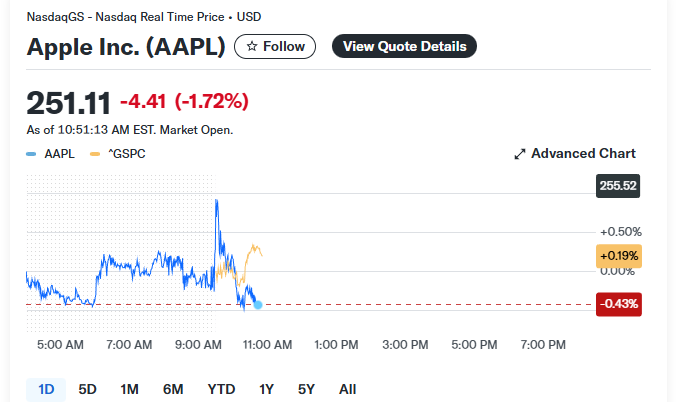Click the Apple Inc. (AAPL) heading
This screenshot has height=402, width=683.
coord(125,47)
